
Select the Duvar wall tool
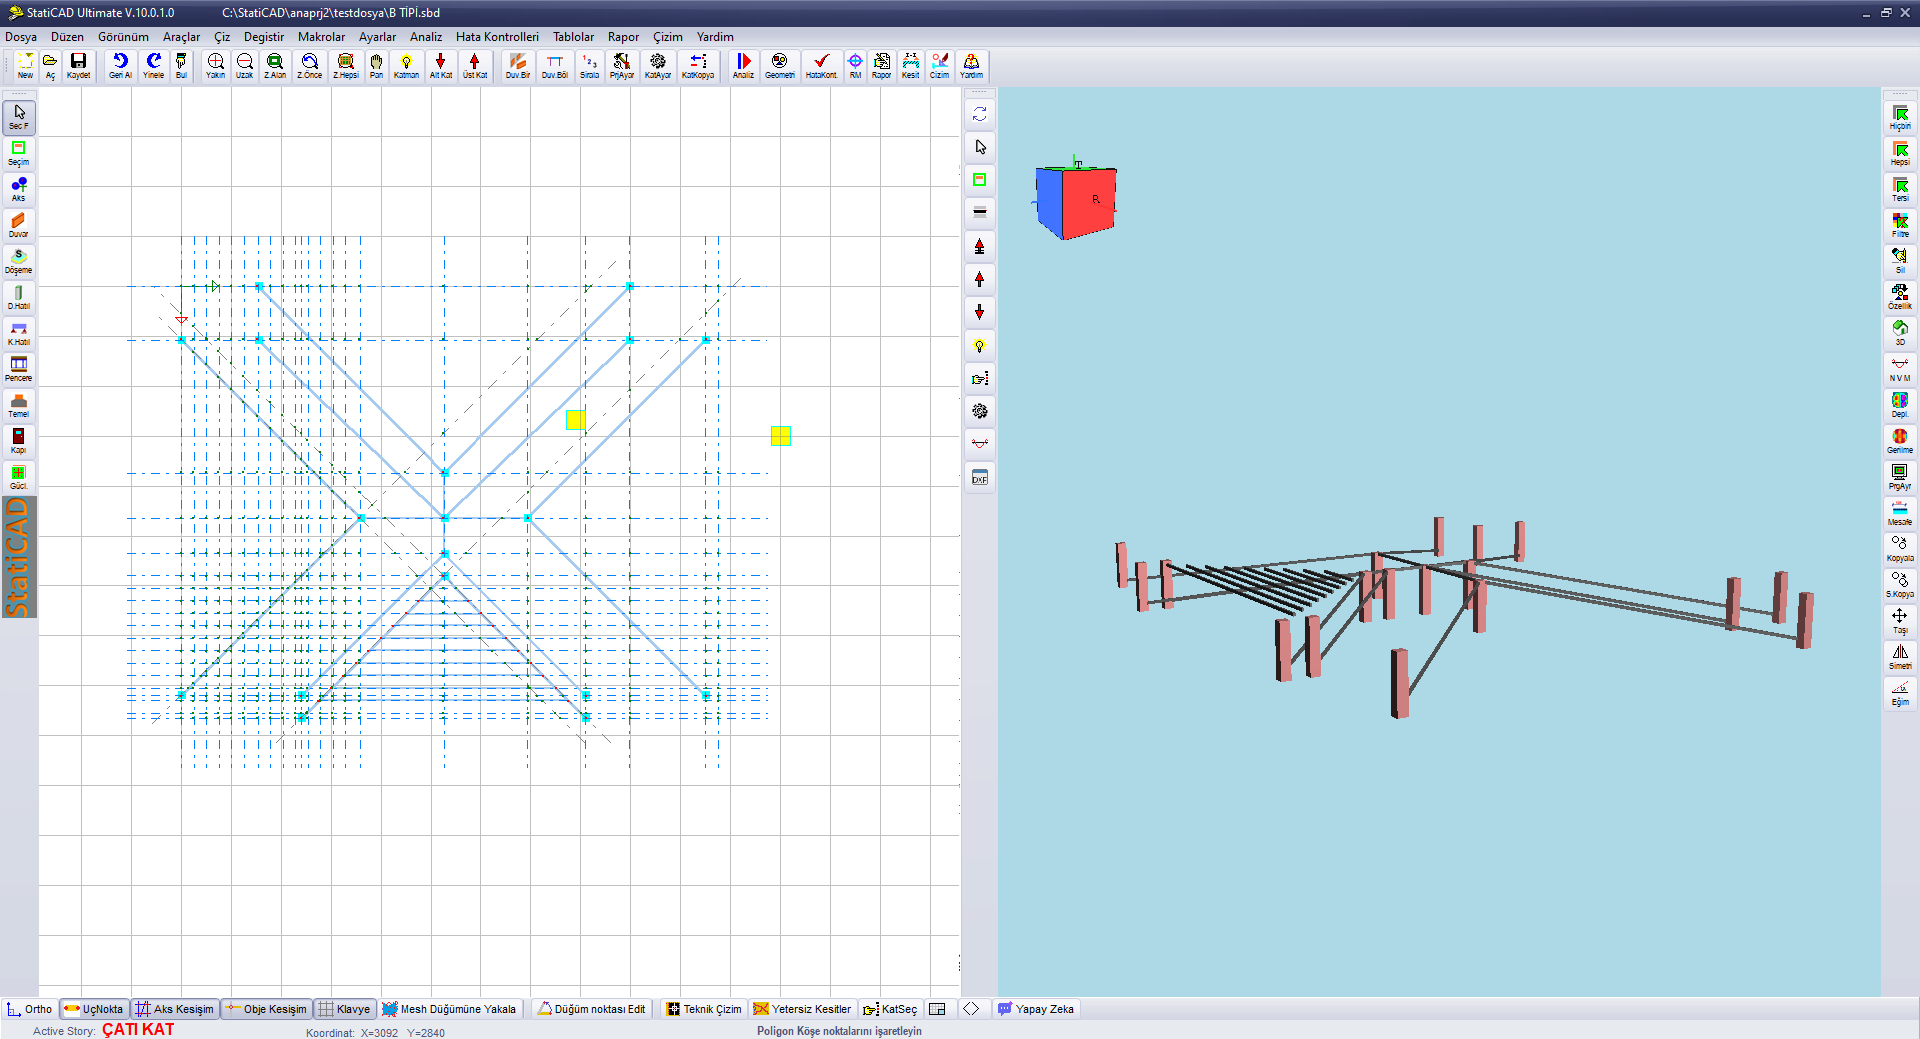pyautogui.click(x=19, y=225)
